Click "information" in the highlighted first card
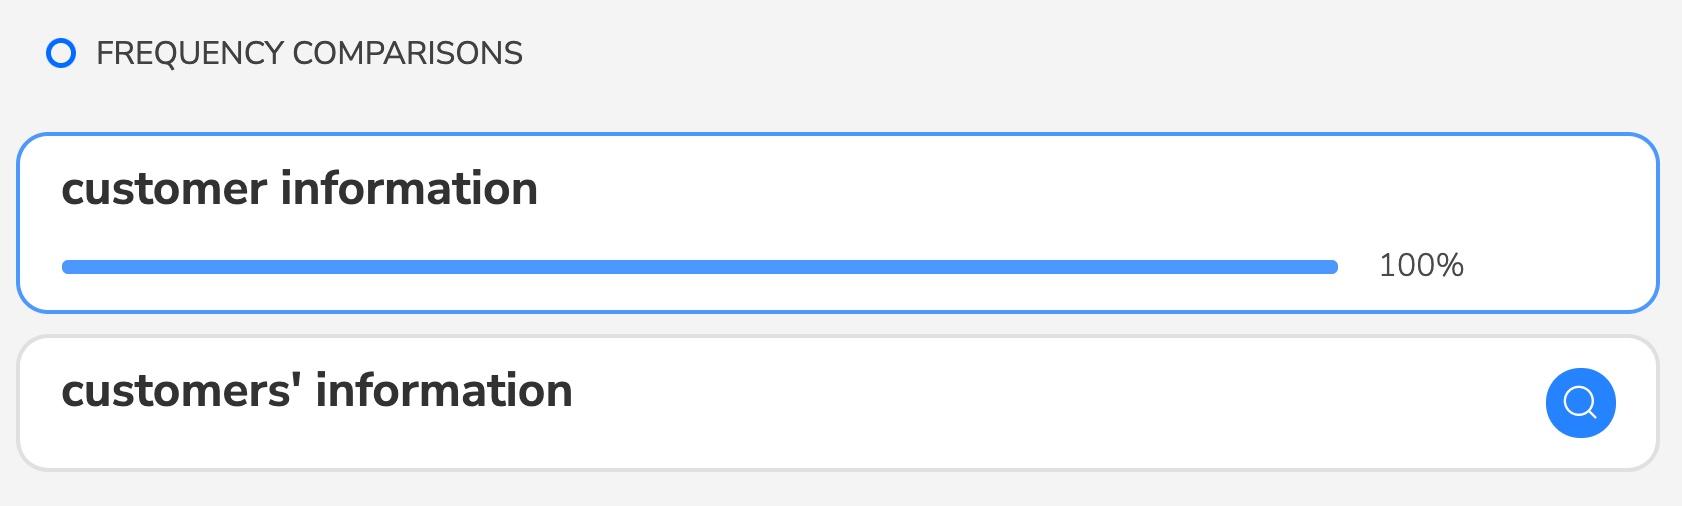 pos(409,189)
